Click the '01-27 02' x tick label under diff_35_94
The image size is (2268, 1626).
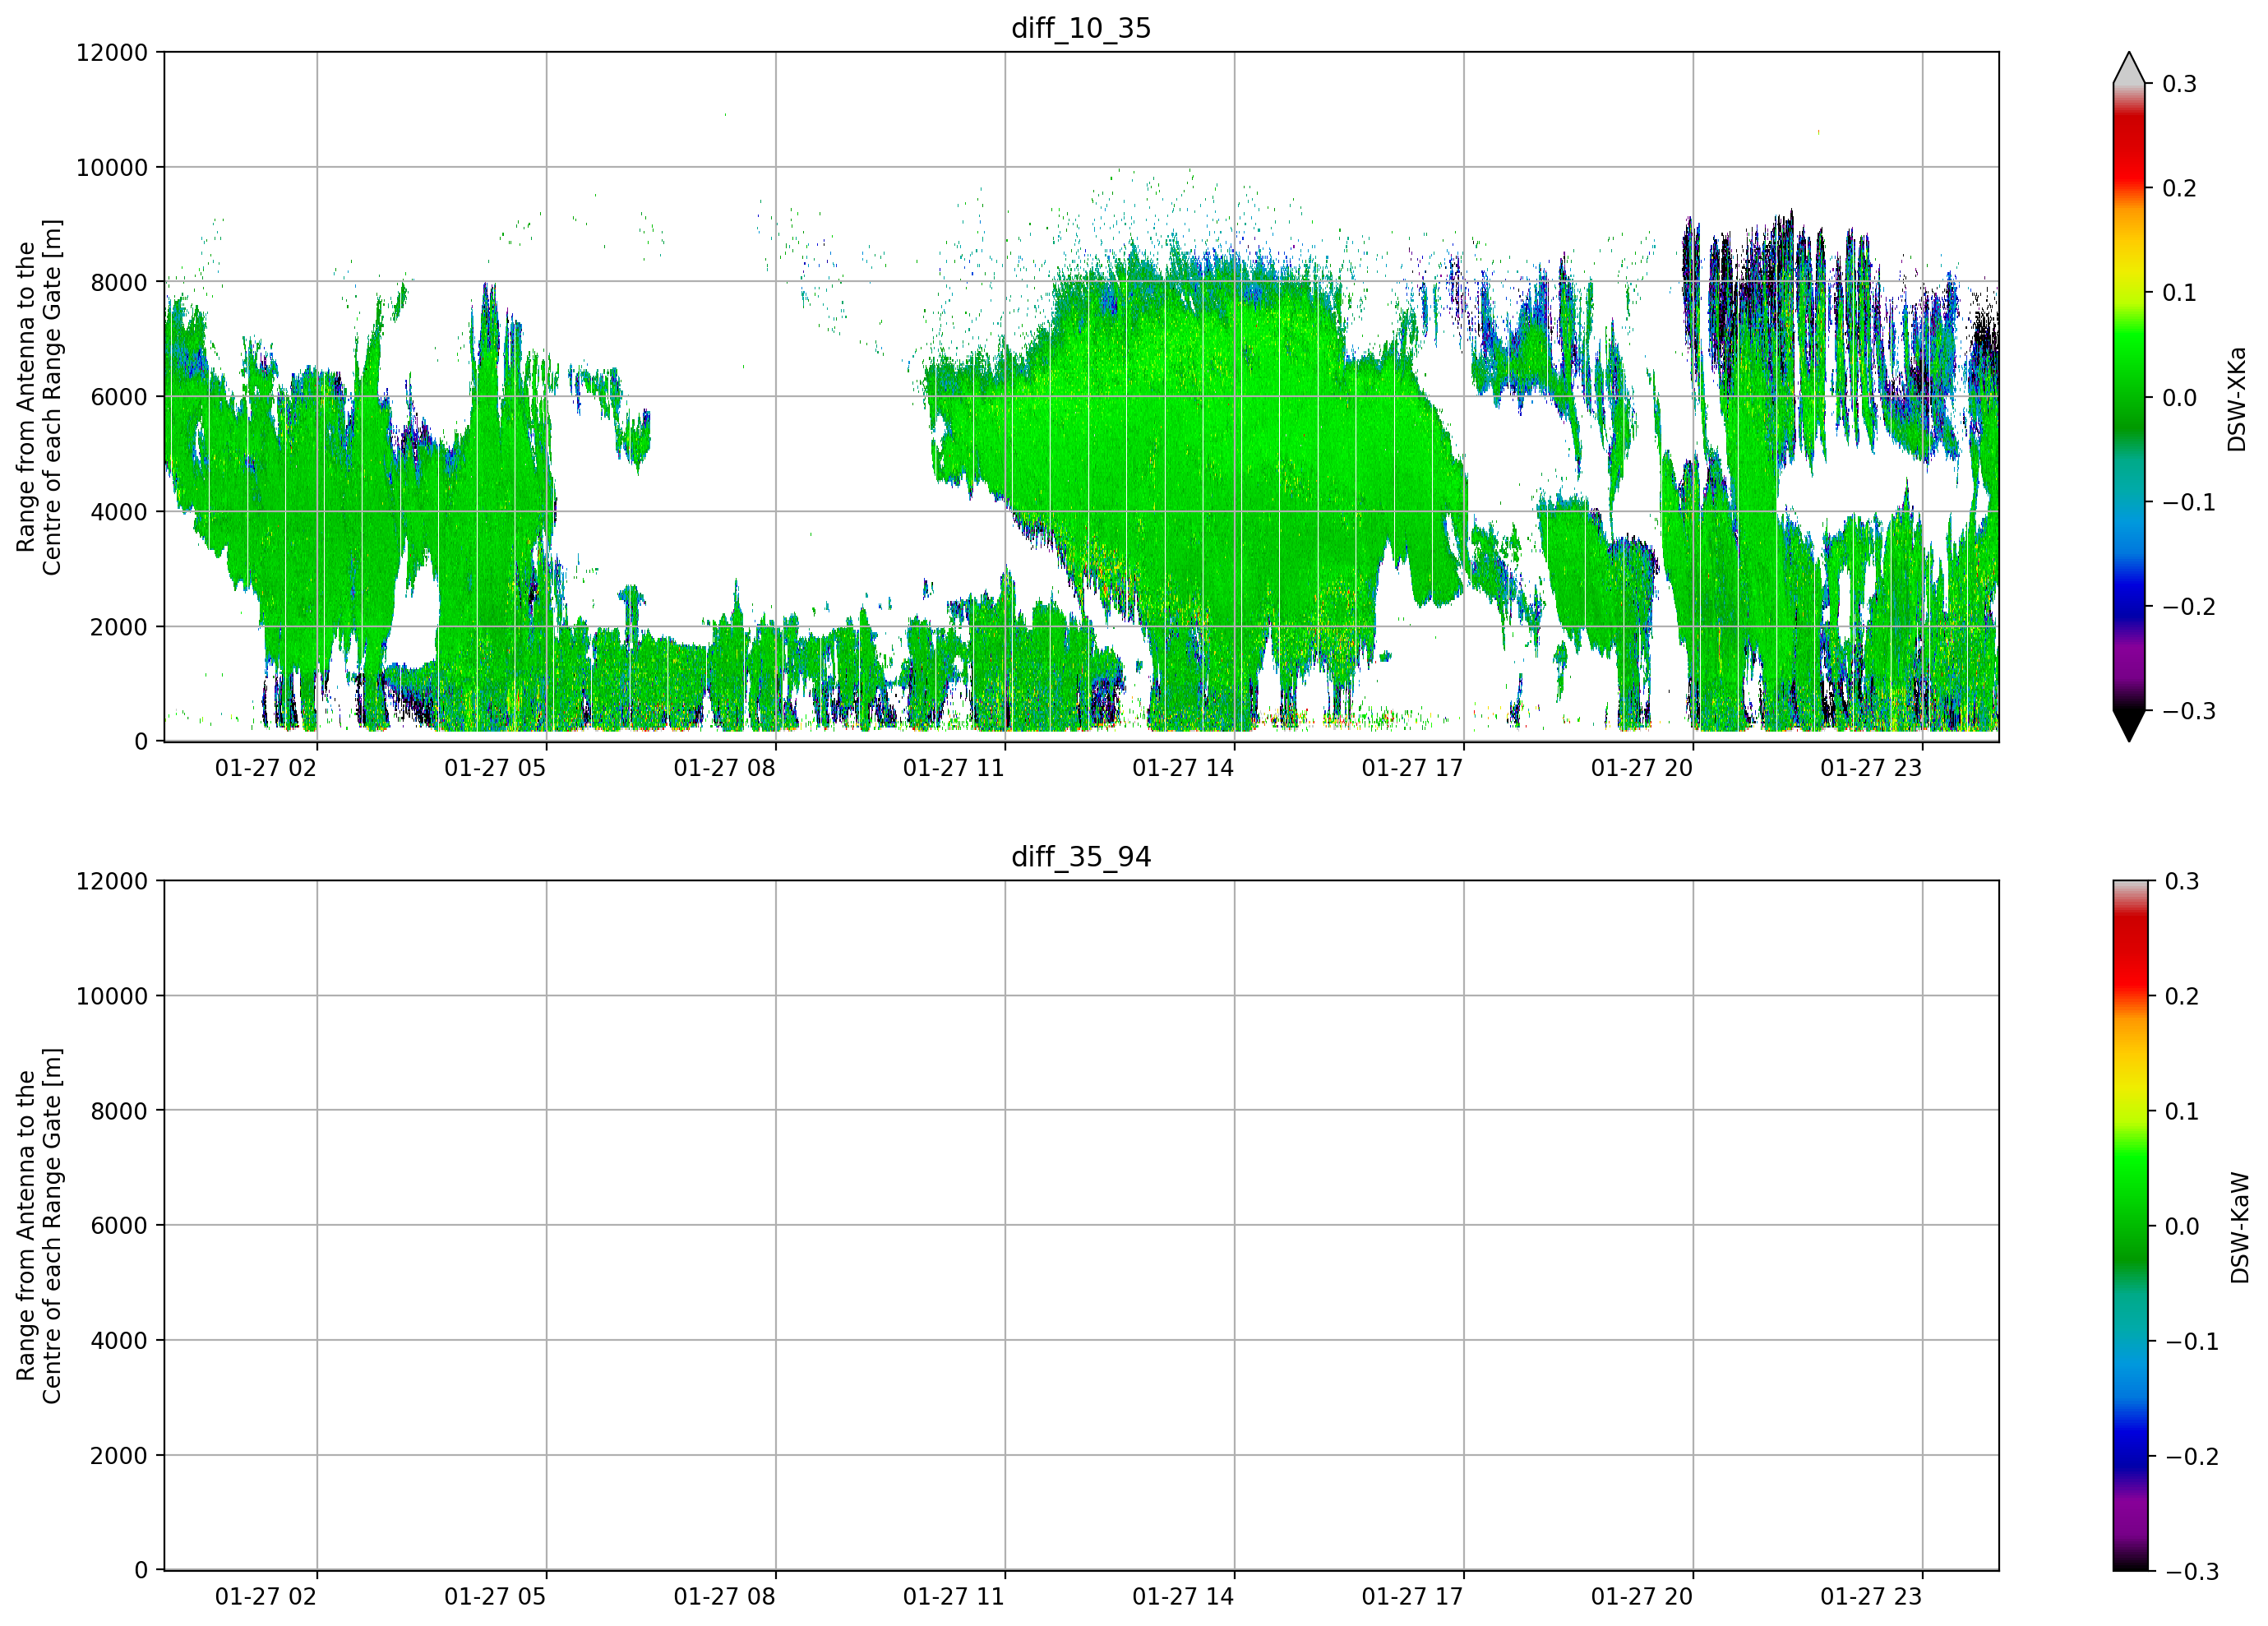coord(266,1597)
